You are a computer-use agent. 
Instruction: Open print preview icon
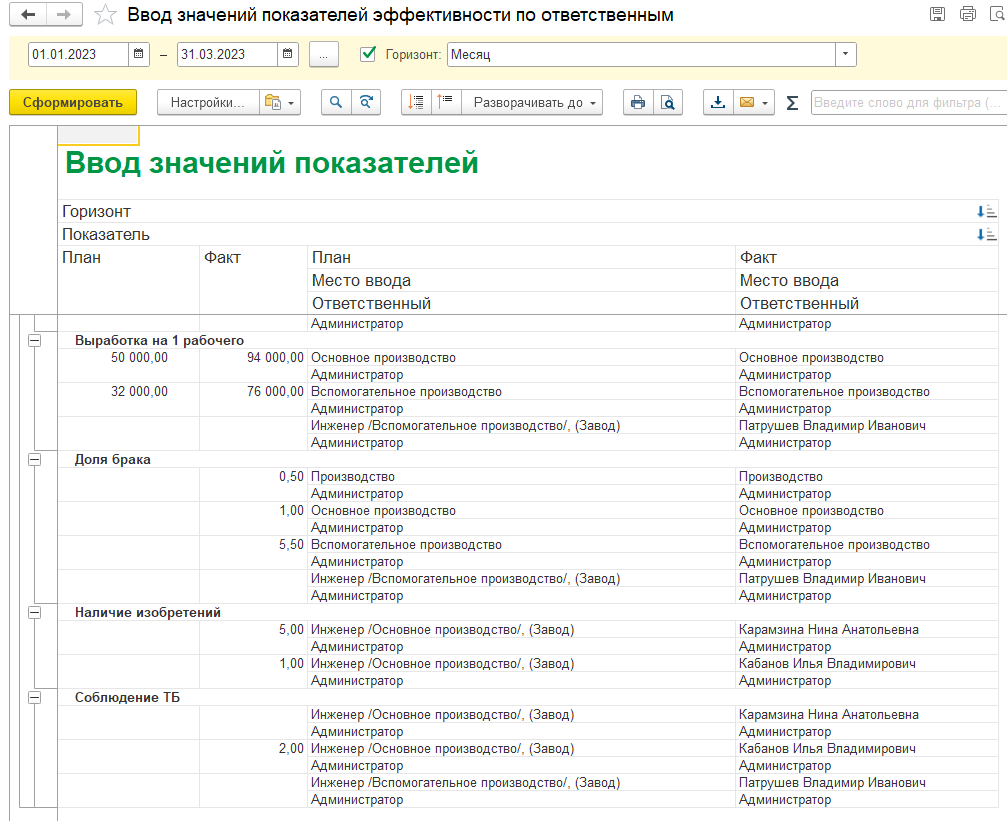click(x=668, y=103)
